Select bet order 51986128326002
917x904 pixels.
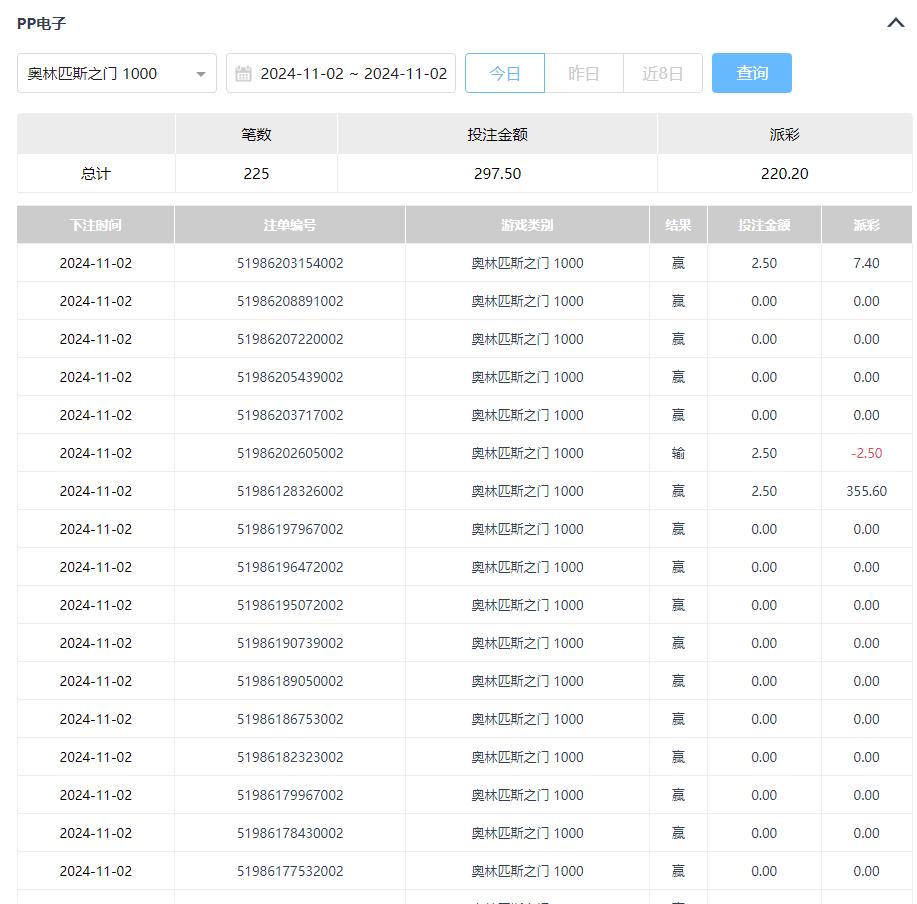click(x=290, y=491)
